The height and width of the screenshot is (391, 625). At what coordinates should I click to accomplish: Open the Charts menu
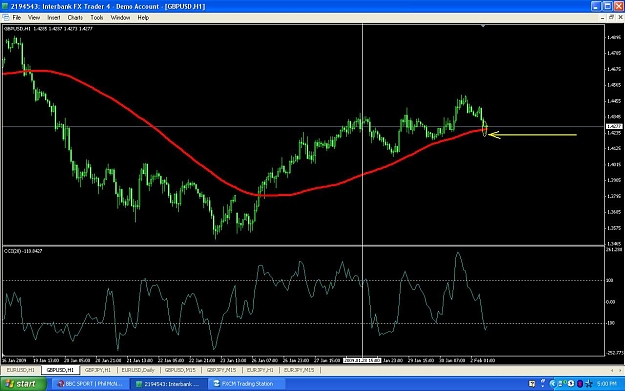click(x=75, y=18)
